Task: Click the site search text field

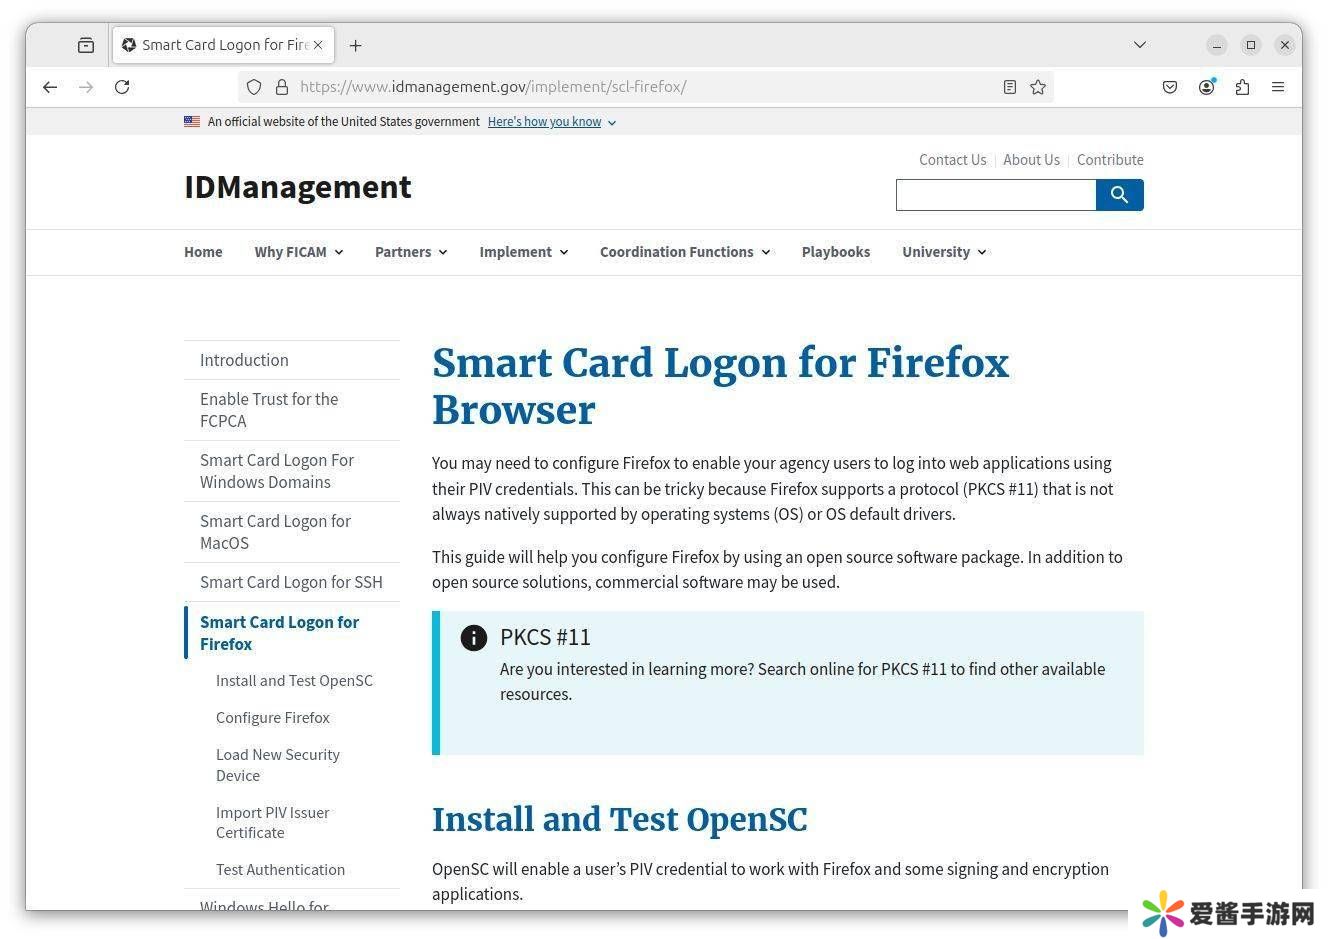Action: tap(995, 195)
